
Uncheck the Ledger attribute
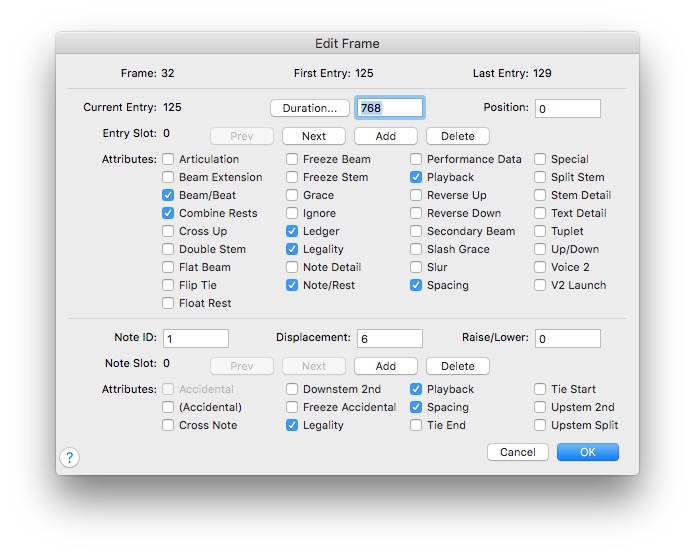click(292, 231)
